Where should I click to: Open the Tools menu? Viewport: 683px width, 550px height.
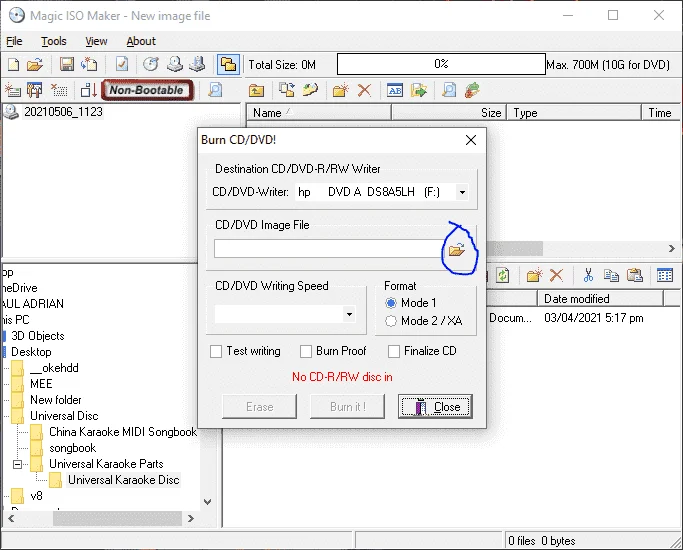click(54, 41)
